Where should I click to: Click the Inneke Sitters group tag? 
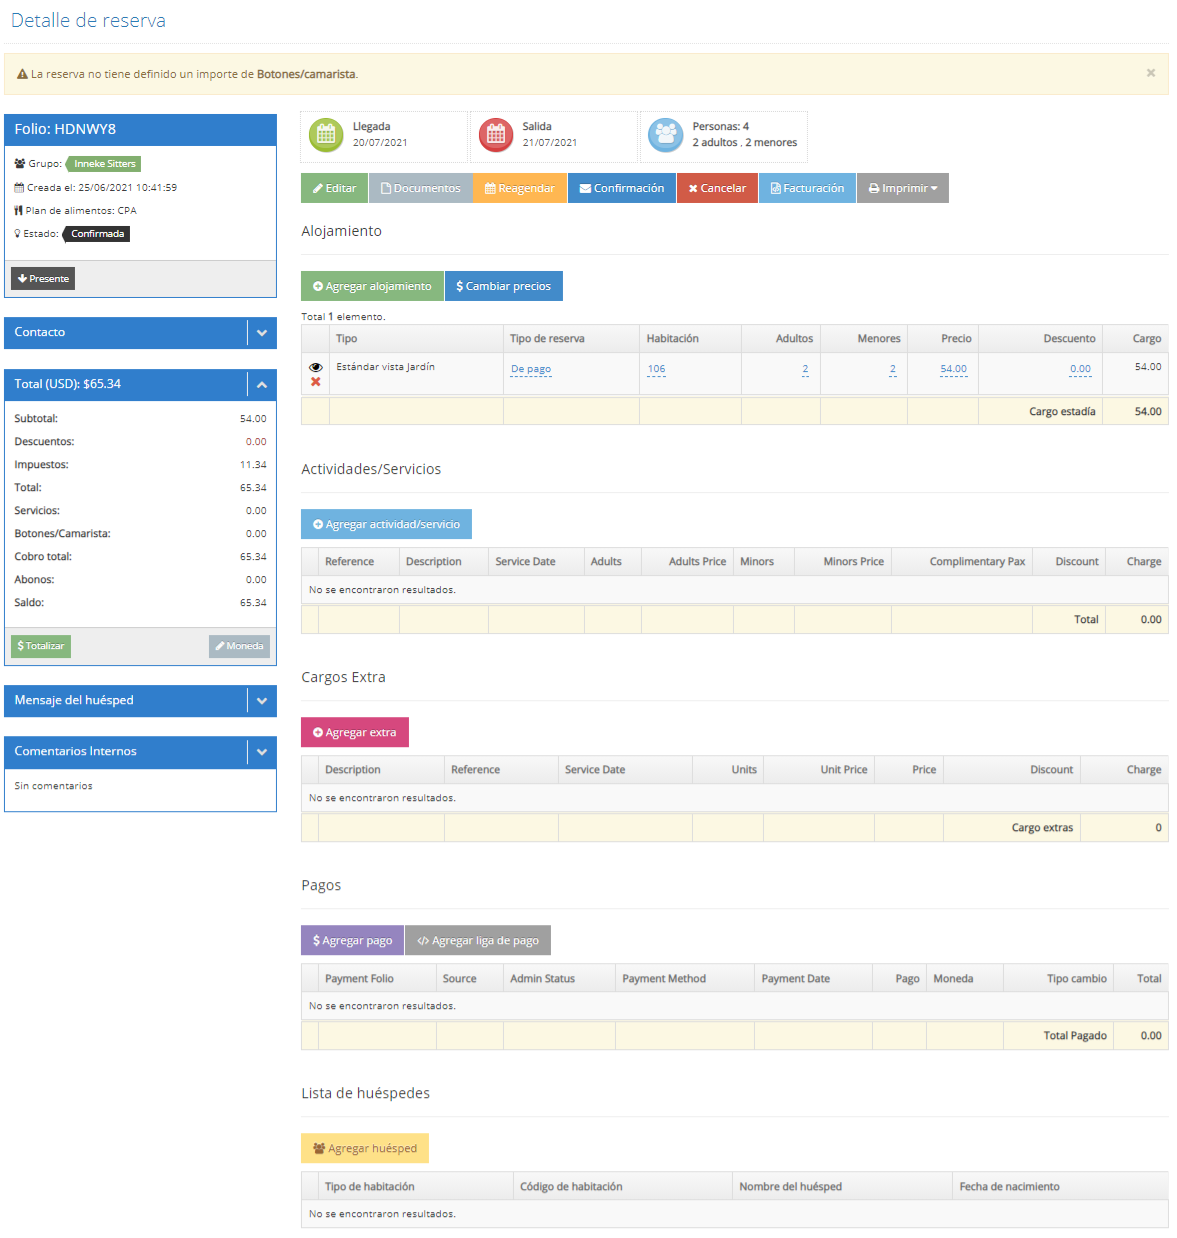(105, 164)
